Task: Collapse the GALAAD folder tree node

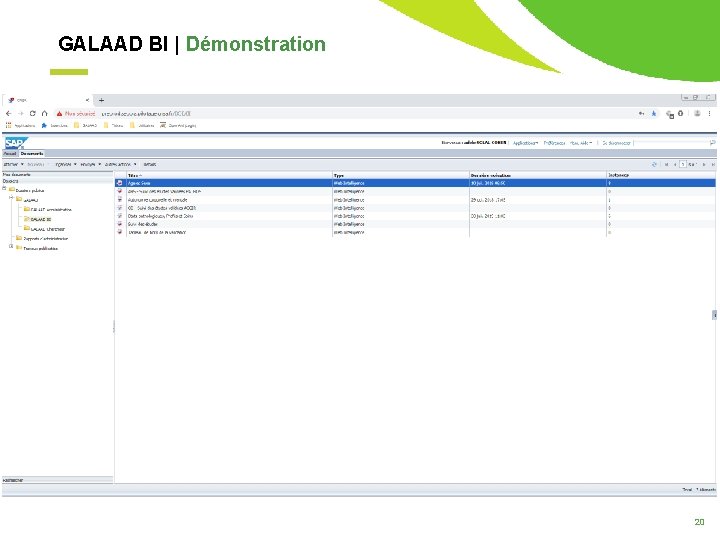Action: [11, 198]
